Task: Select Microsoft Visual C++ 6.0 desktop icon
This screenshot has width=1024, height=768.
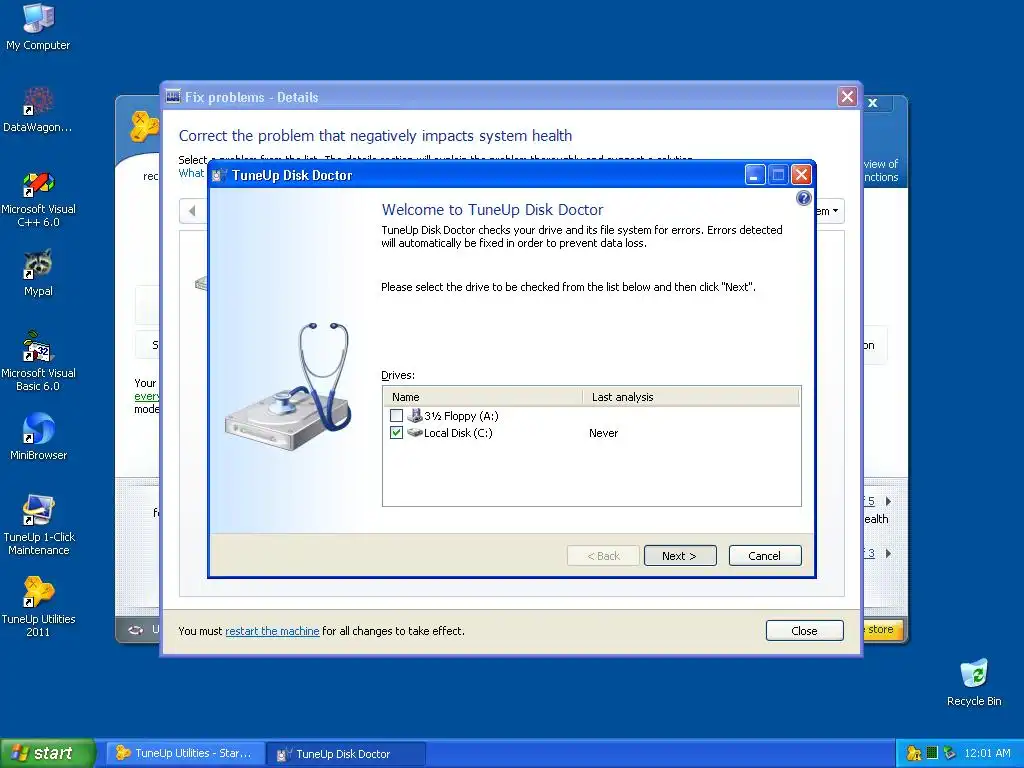Action: pyautogui.click(x=38, y=199)
